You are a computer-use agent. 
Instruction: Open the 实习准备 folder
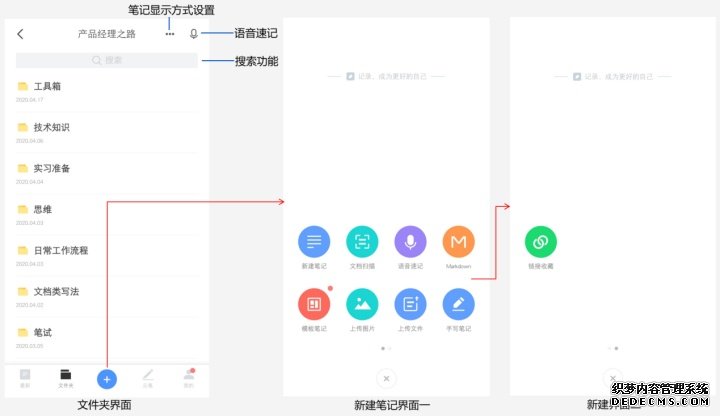click(107, 174)
